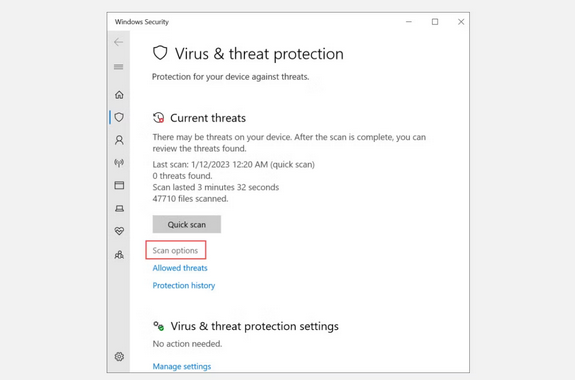Open Device performance & health heart icon

[119, 231]
